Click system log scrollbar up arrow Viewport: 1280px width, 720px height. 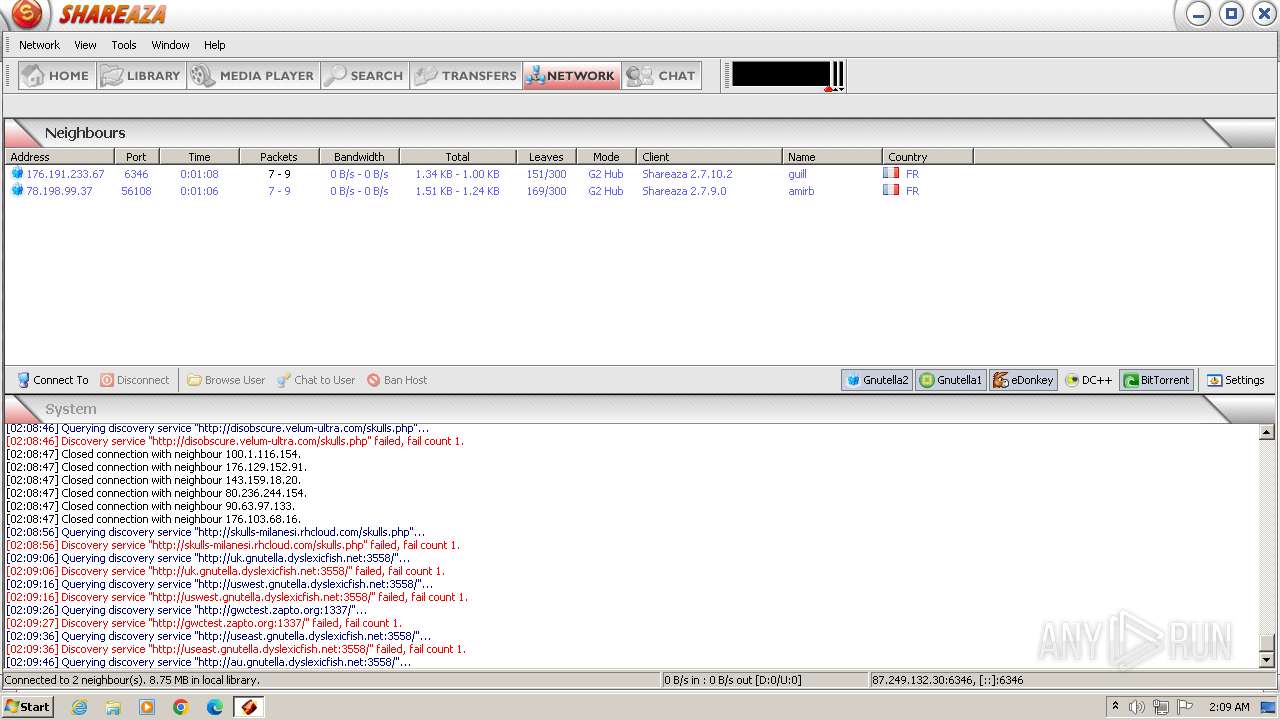point(1267,432)
